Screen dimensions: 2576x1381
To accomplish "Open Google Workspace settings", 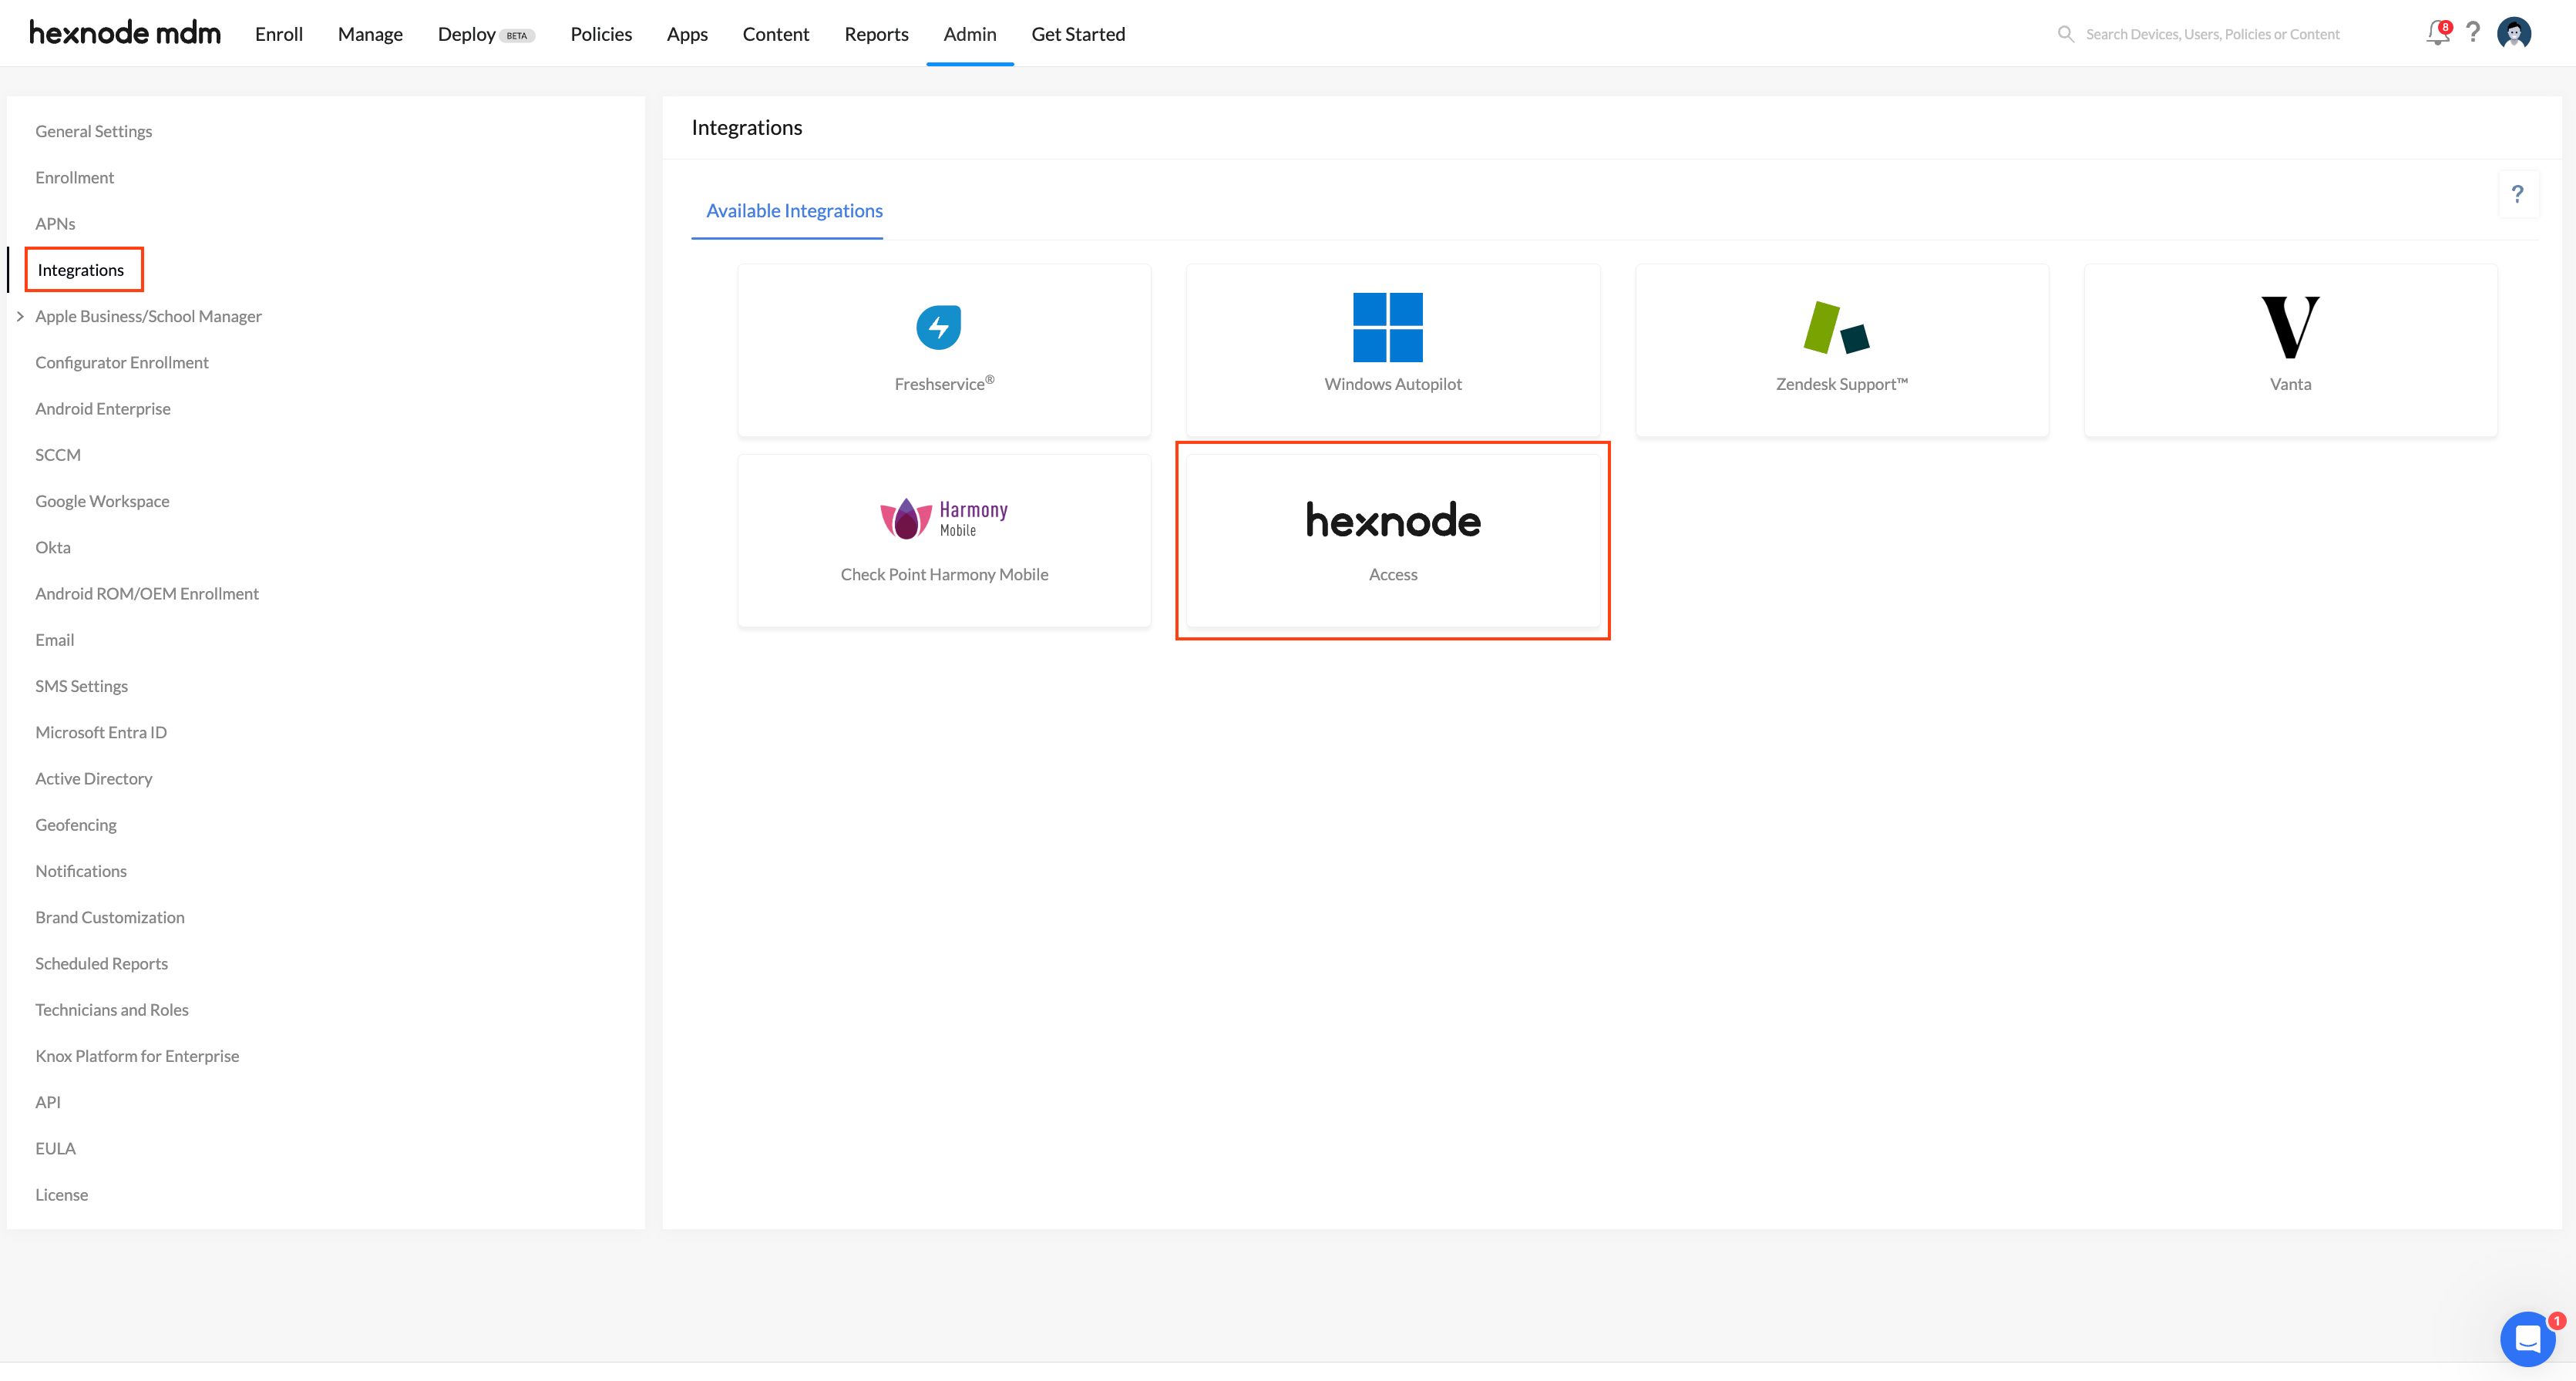I will click(x=102, y=501).
